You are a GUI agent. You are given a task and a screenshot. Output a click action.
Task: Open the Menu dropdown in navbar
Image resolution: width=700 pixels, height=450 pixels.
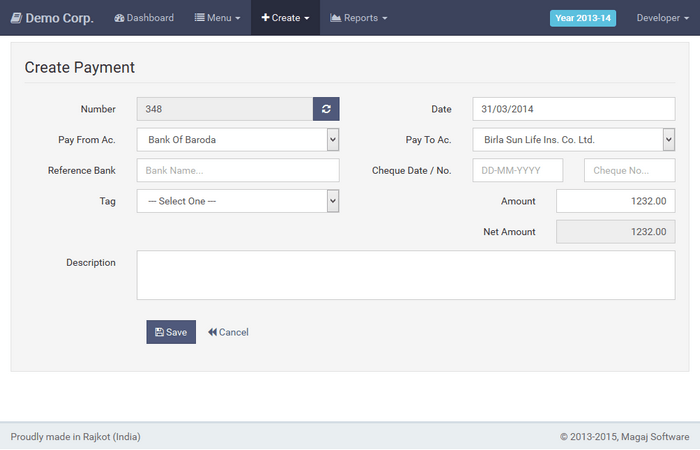pos(217,18)
